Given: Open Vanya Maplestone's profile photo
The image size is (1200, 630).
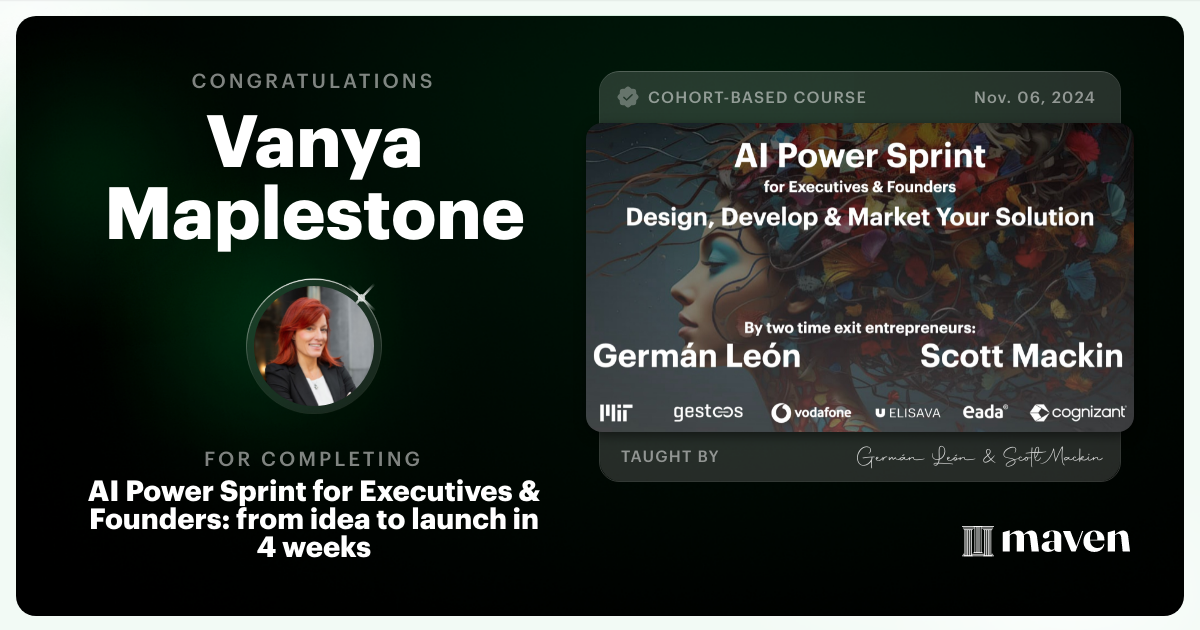Looking at the screenshot, I should tap(314, 346).
